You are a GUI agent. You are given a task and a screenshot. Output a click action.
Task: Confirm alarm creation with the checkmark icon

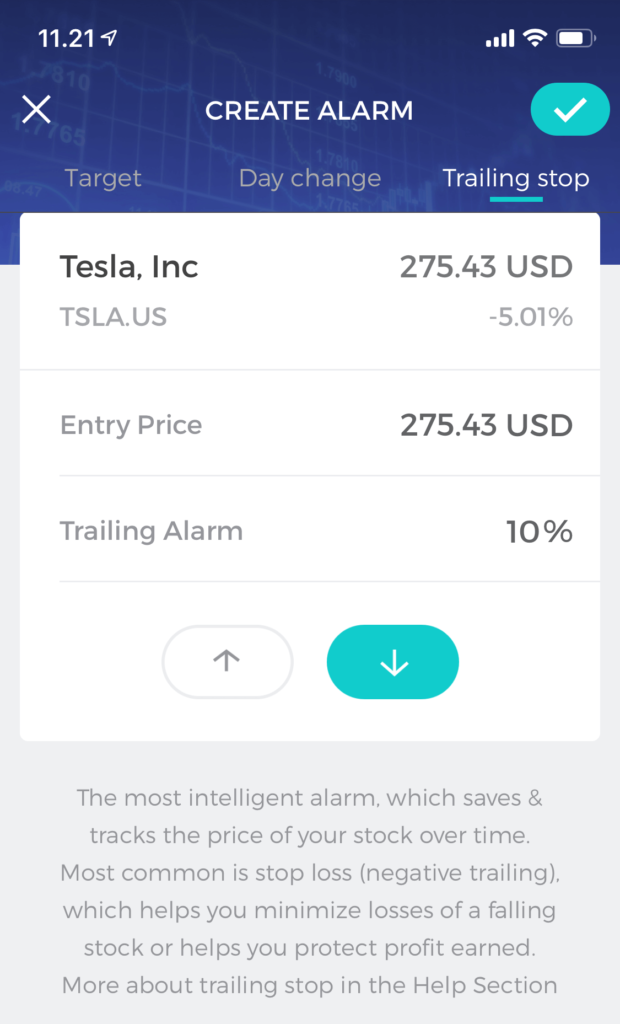point(569,110)
